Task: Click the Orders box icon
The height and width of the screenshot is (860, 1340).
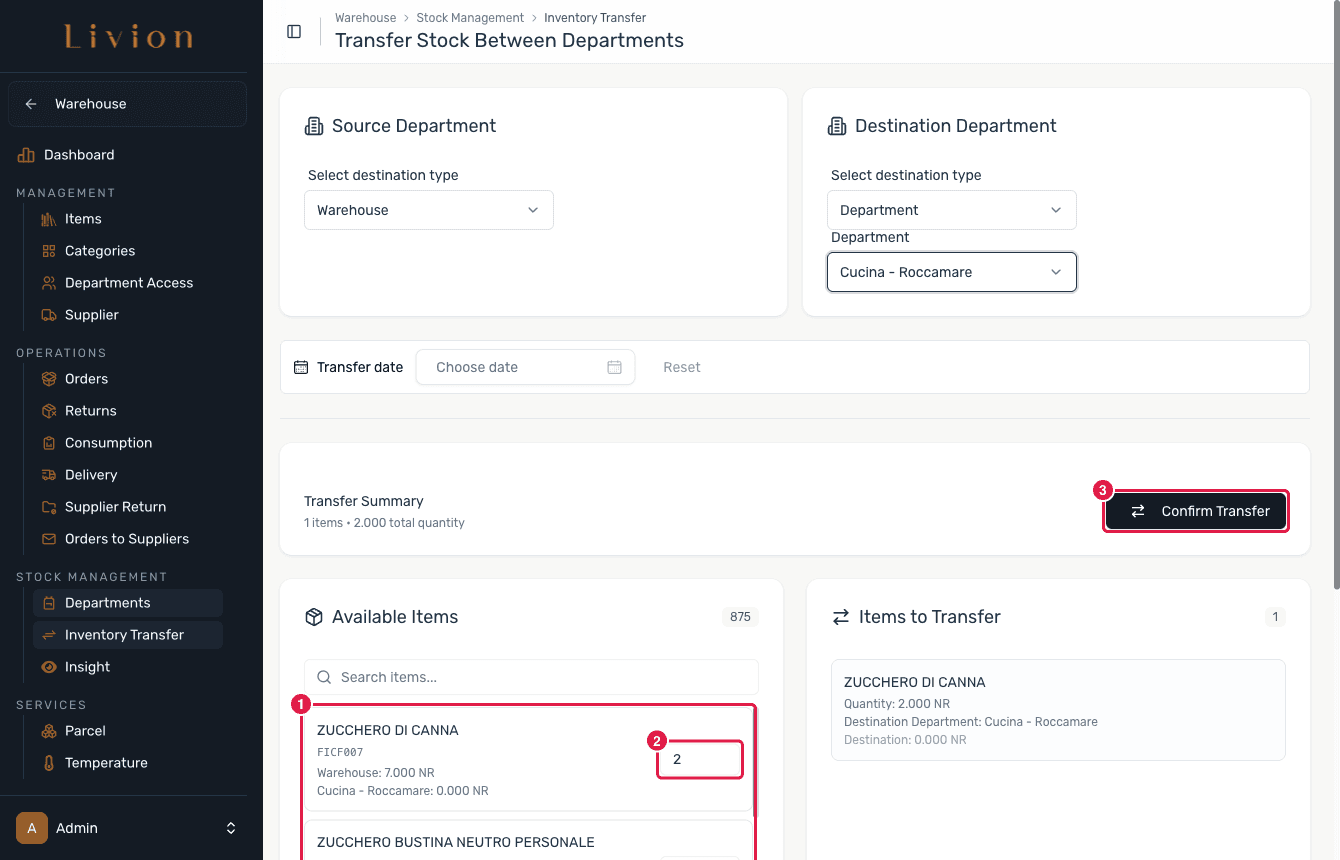Action: point(48,379)
